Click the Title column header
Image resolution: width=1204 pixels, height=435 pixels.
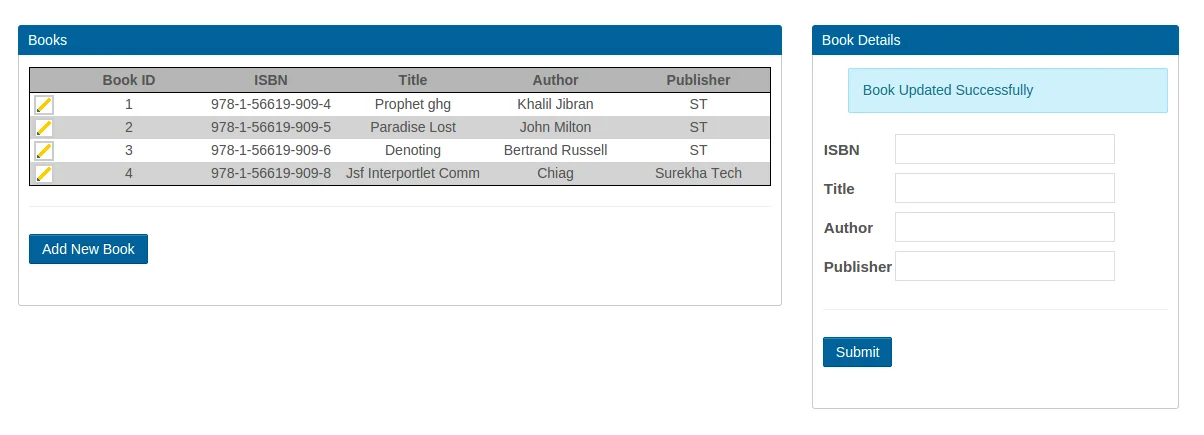point(412,80)
